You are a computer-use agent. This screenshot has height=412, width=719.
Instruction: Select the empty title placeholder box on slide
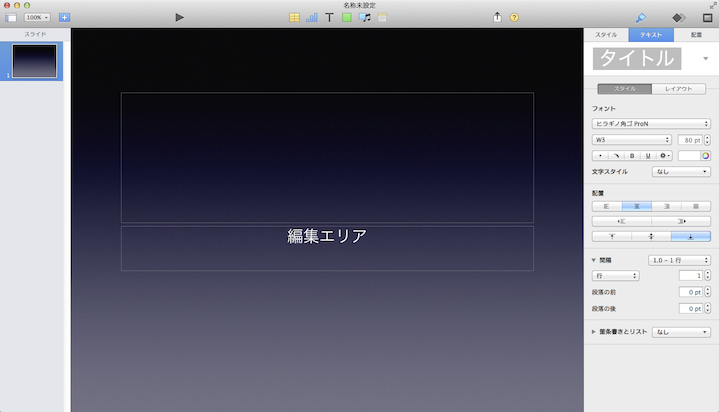(327, 158)
